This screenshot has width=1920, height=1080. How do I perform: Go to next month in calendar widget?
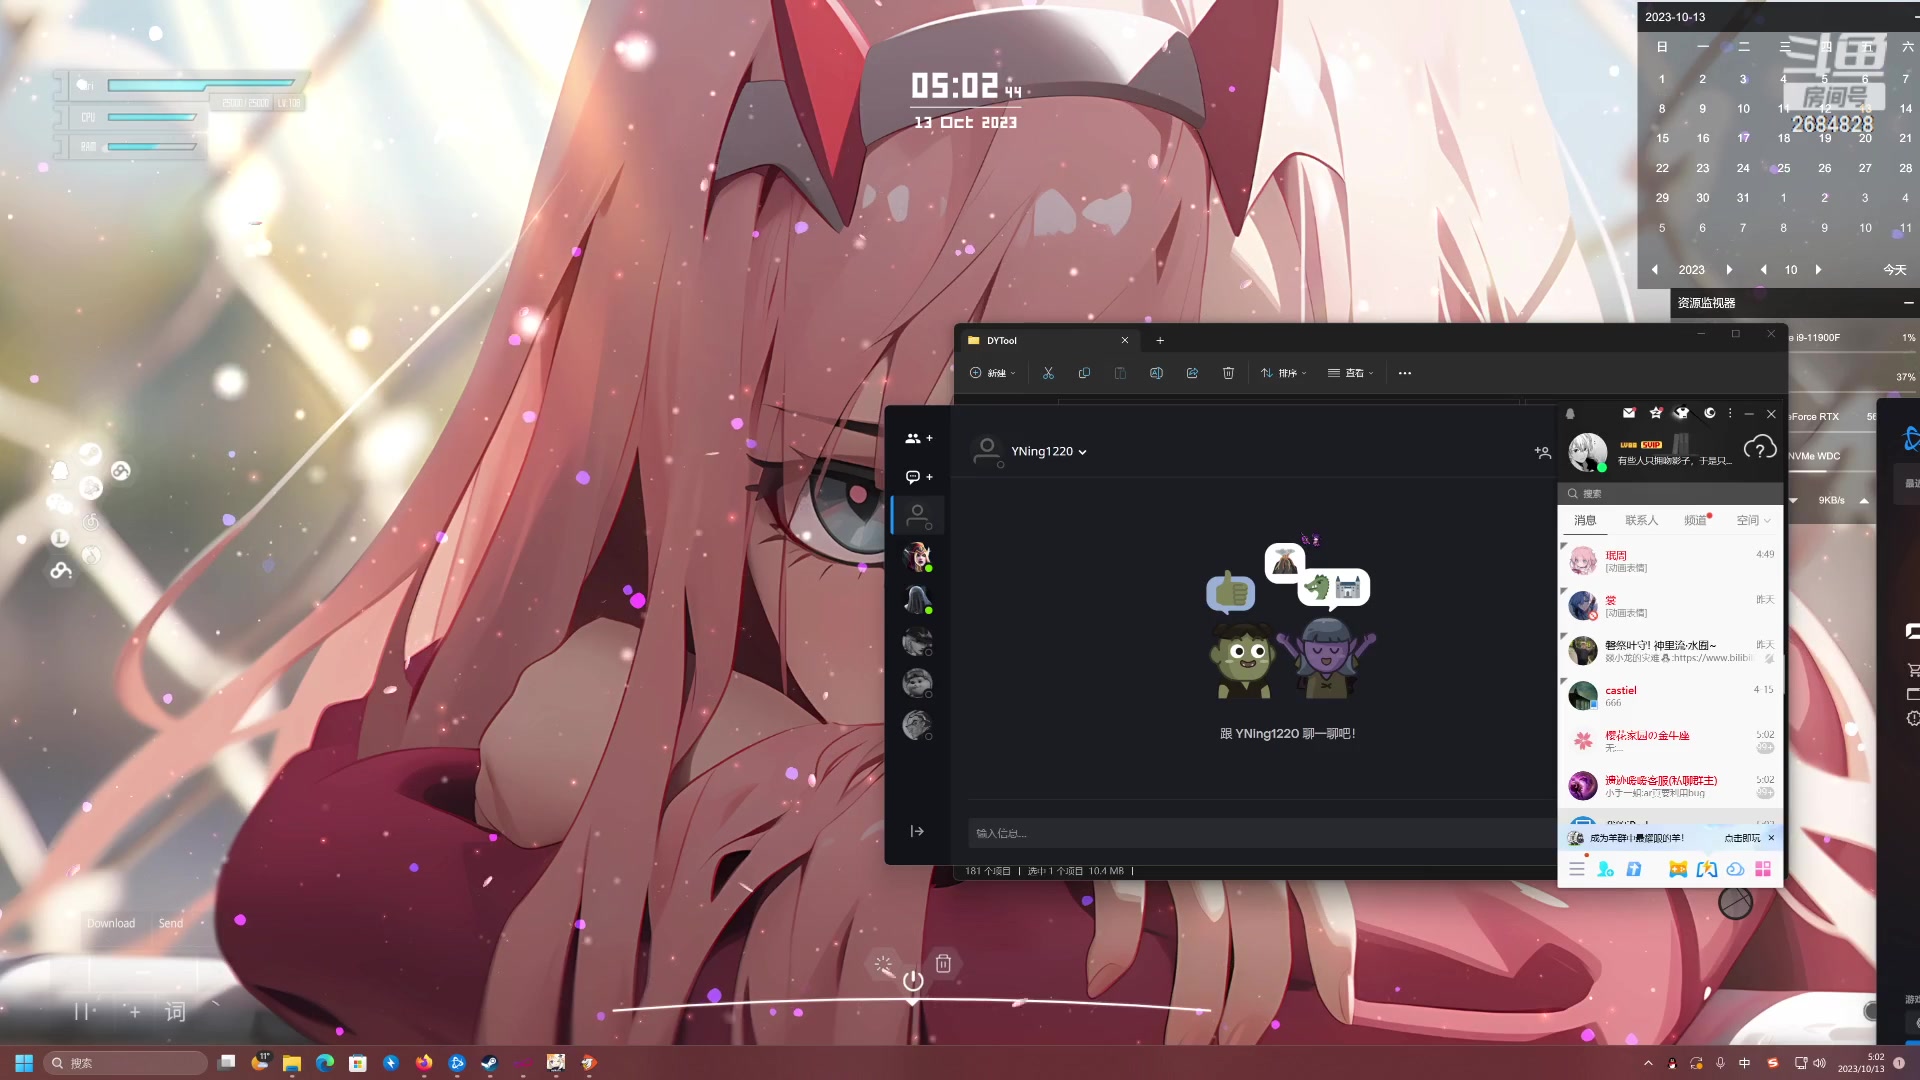pyautogui.click(x=1818, y=270)
